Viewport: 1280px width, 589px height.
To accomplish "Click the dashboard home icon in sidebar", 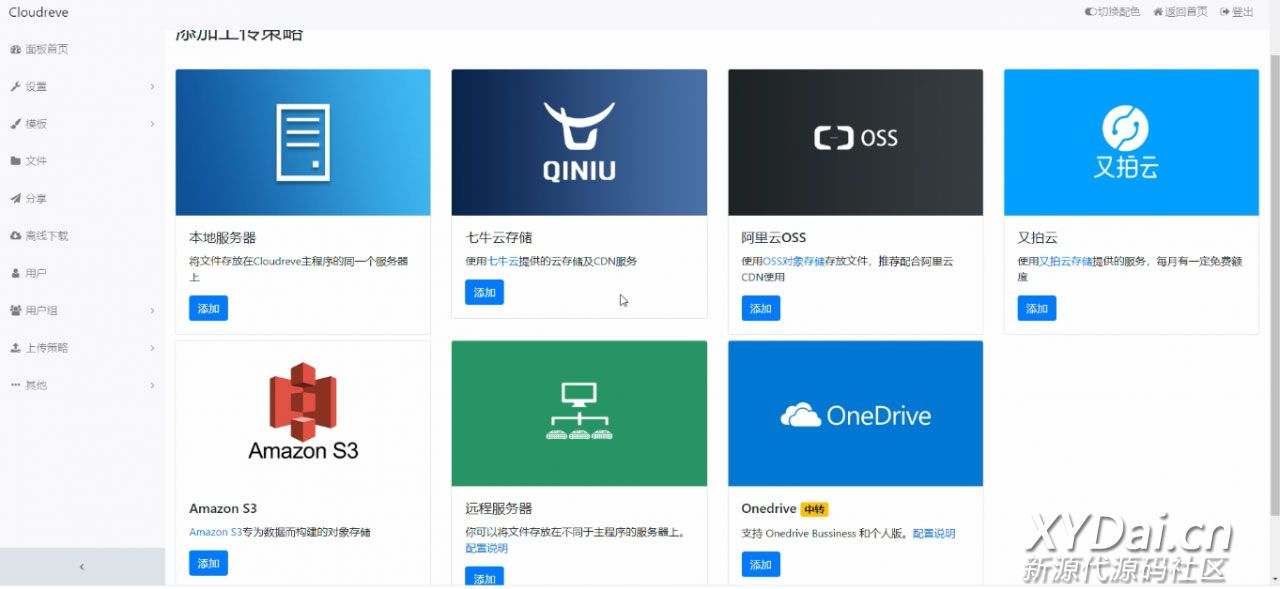I will (15, 49).
